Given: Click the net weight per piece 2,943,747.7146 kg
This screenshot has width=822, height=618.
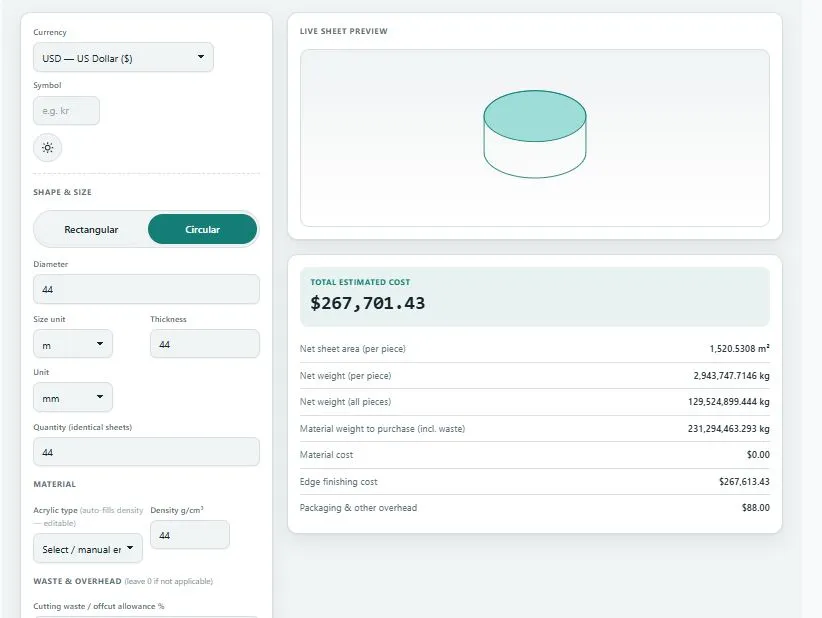Looking at the screenshot, I should (x=731, y=376).
